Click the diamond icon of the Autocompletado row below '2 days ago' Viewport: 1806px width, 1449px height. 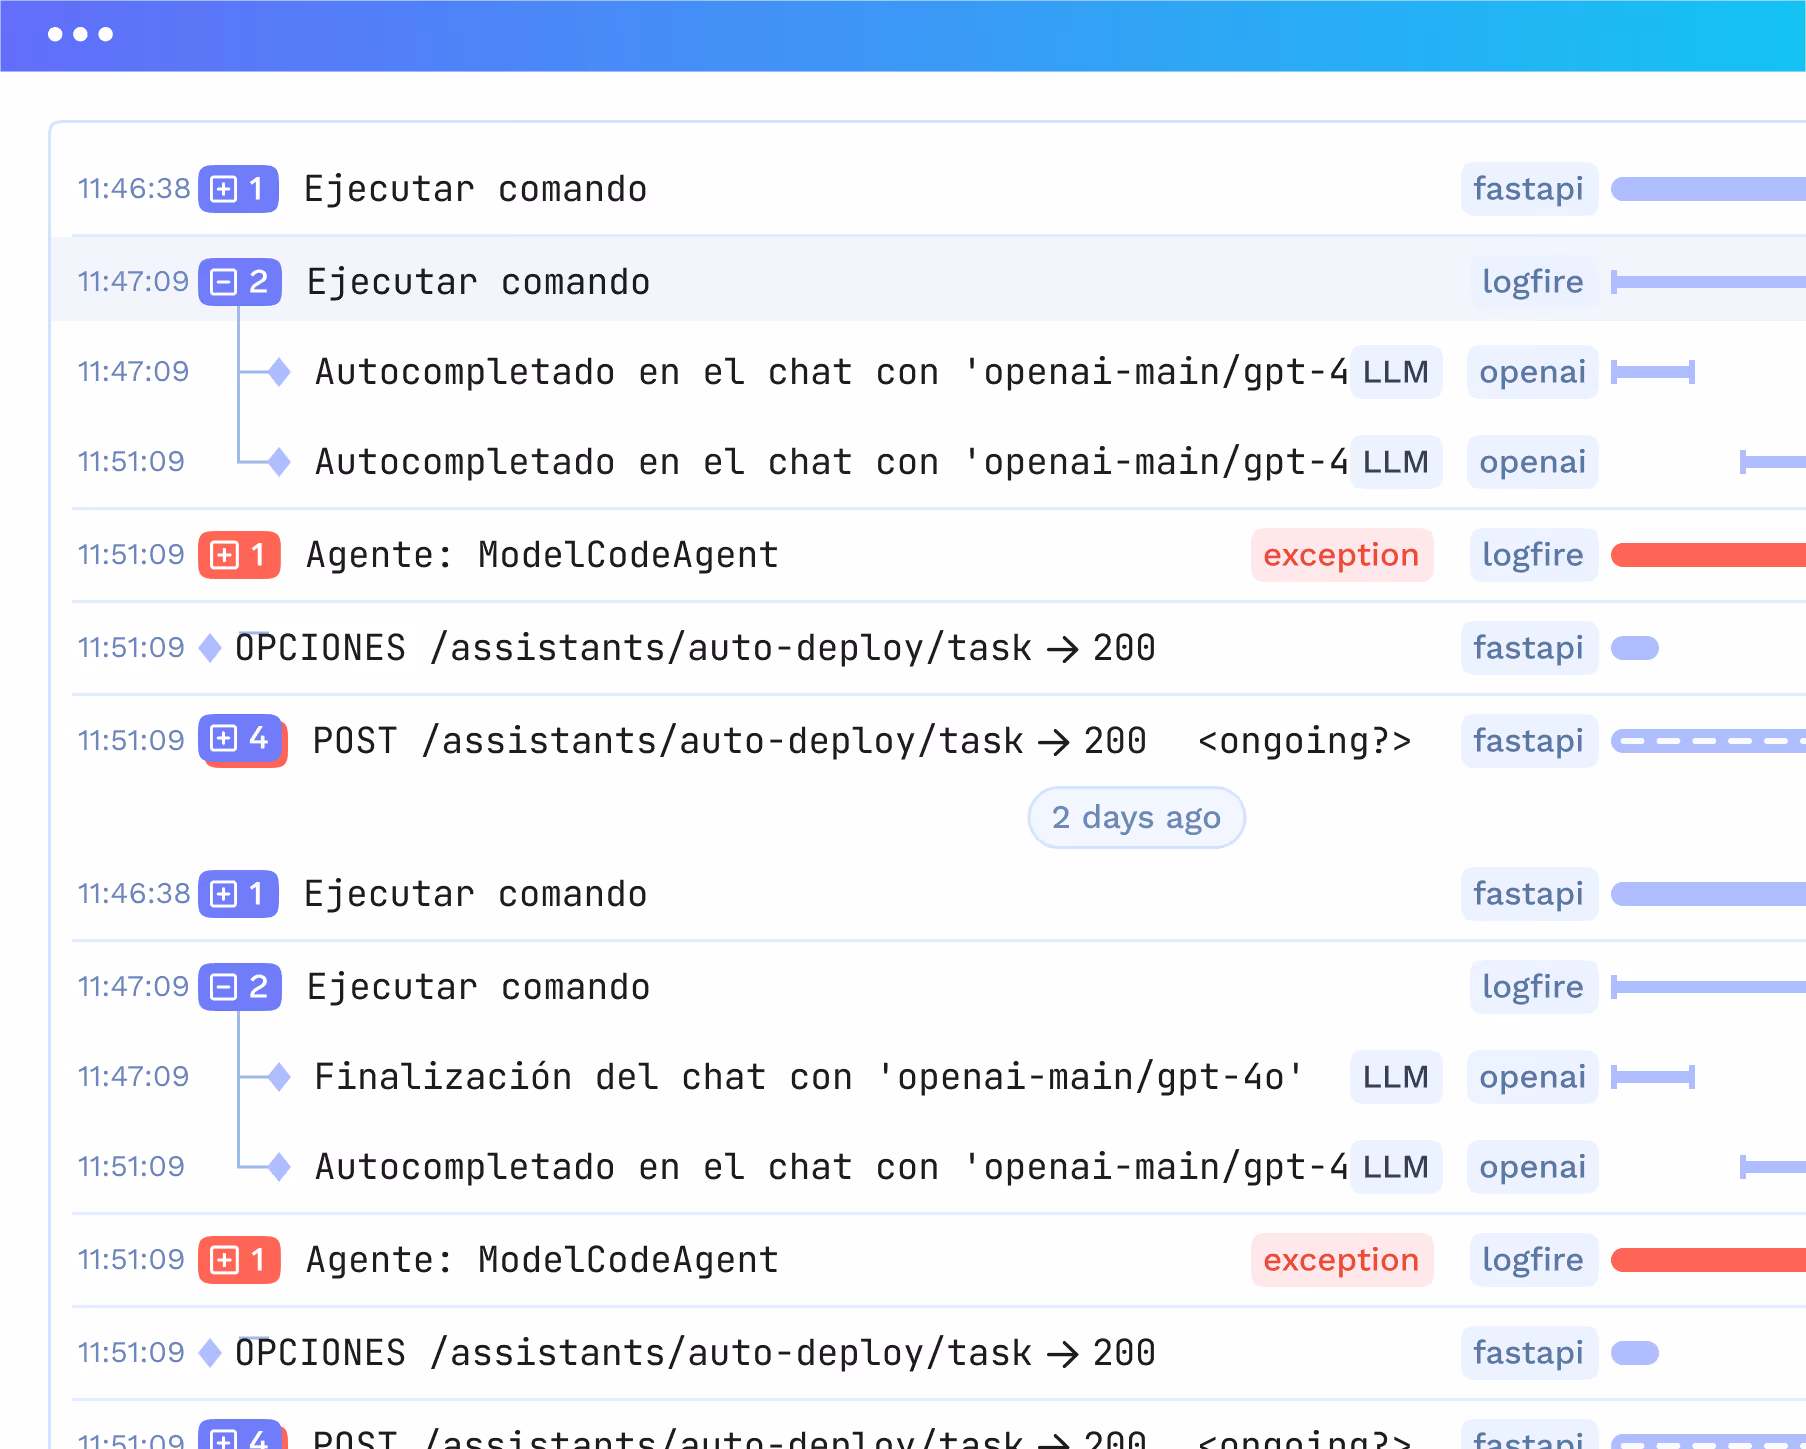point(279,1167)
